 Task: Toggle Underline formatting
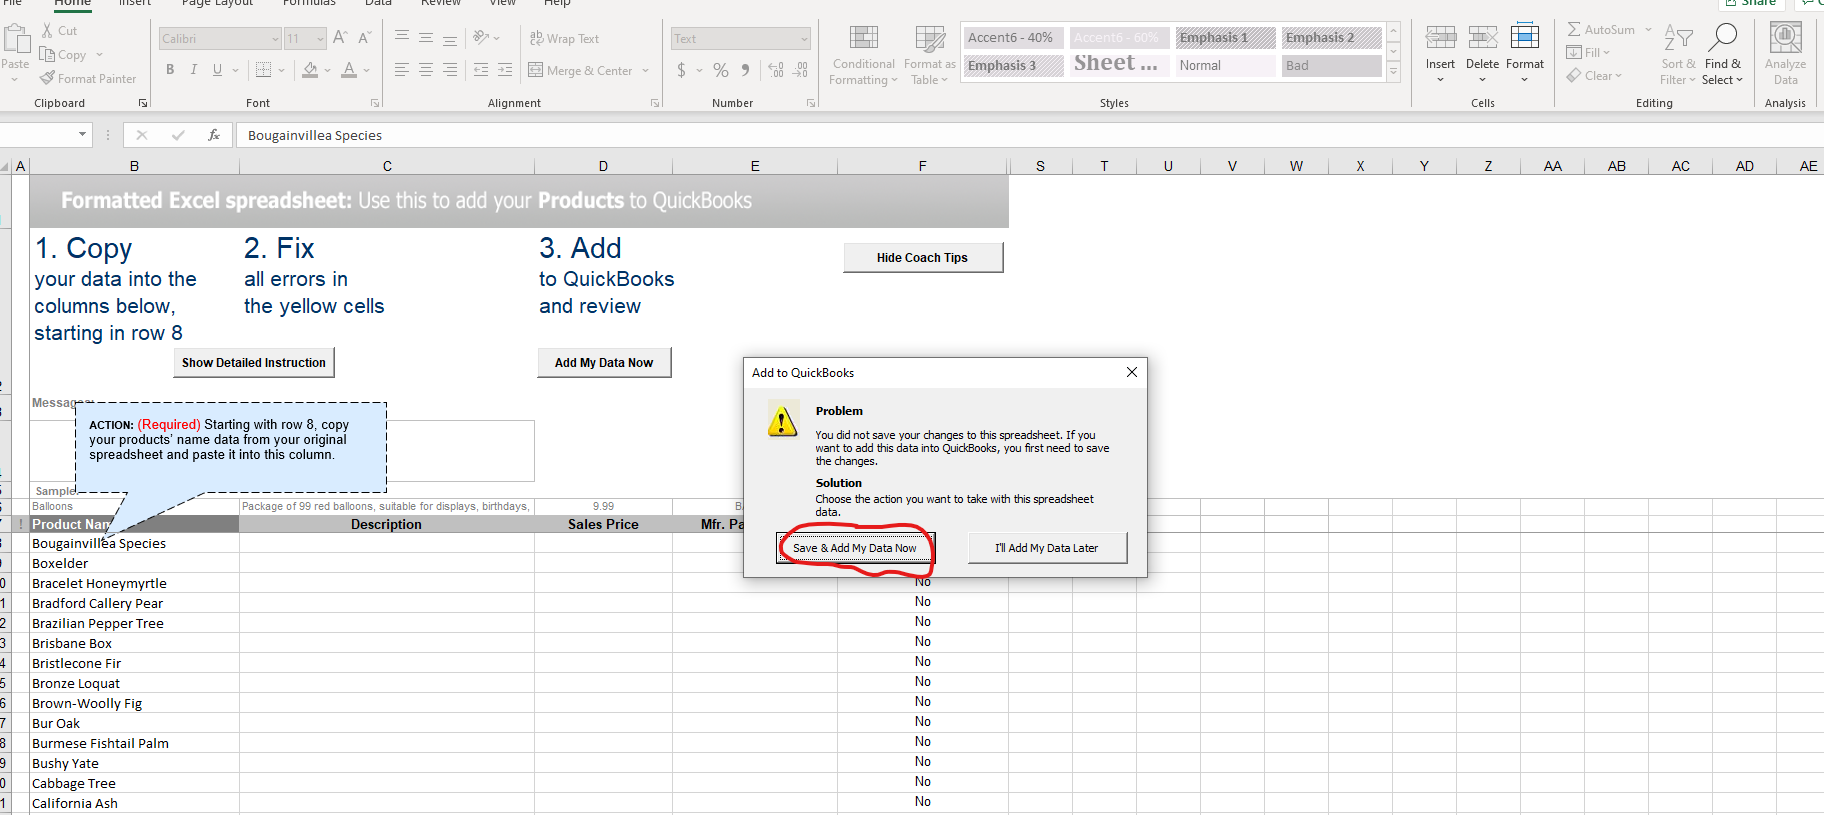(217, 70)
